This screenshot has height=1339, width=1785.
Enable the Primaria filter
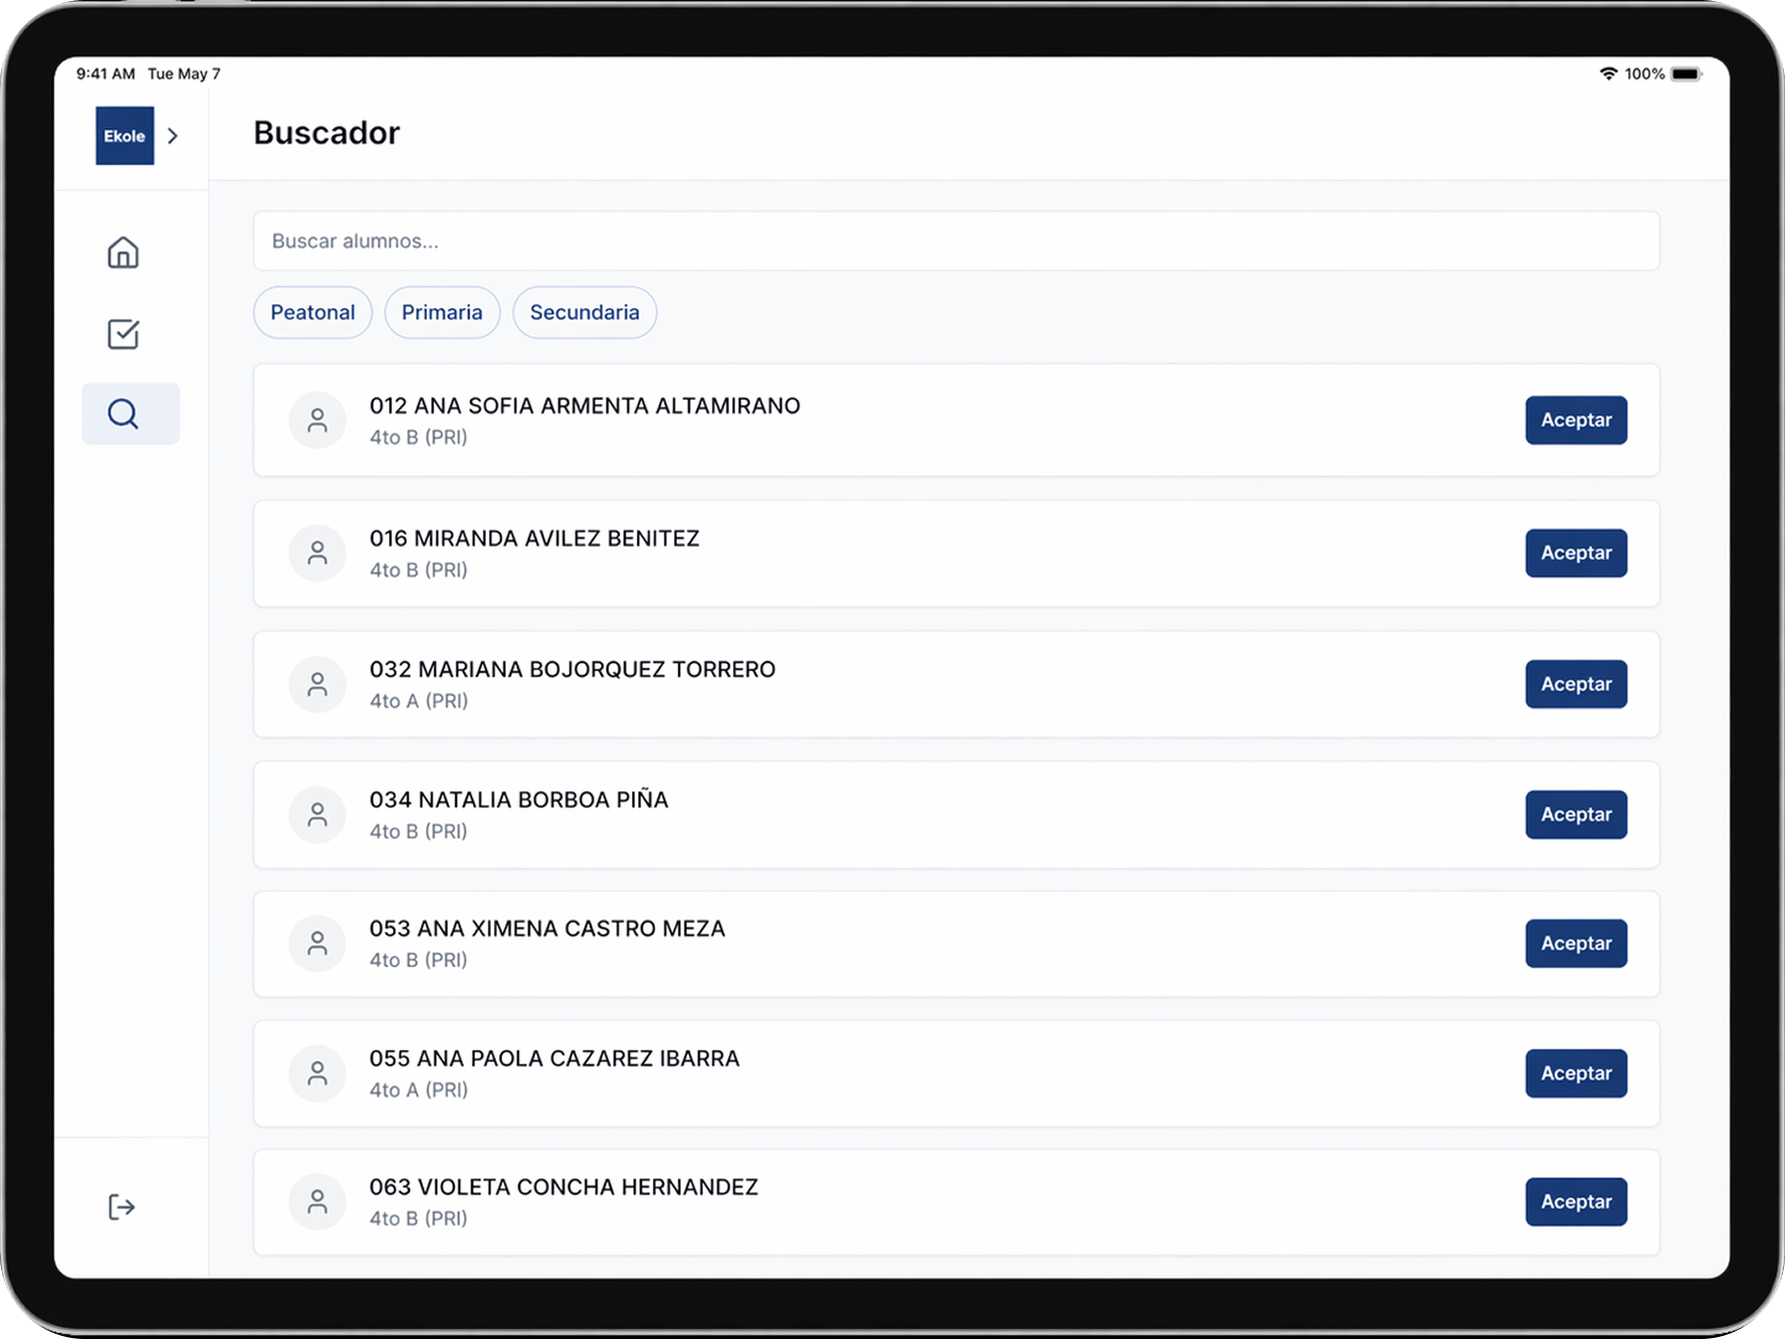[442, 312]
